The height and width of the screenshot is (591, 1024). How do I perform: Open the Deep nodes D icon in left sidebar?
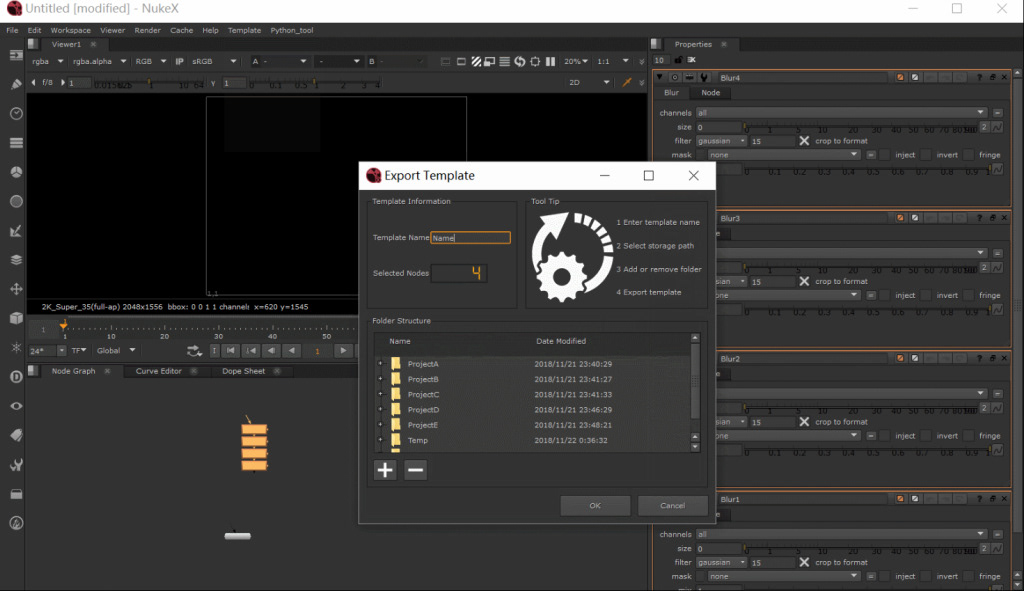coord(16,376)
